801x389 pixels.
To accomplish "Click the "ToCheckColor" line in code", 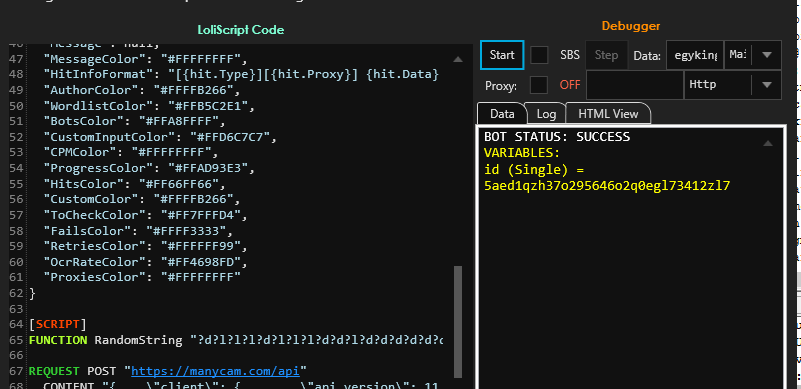I will [x=145, y=215].
